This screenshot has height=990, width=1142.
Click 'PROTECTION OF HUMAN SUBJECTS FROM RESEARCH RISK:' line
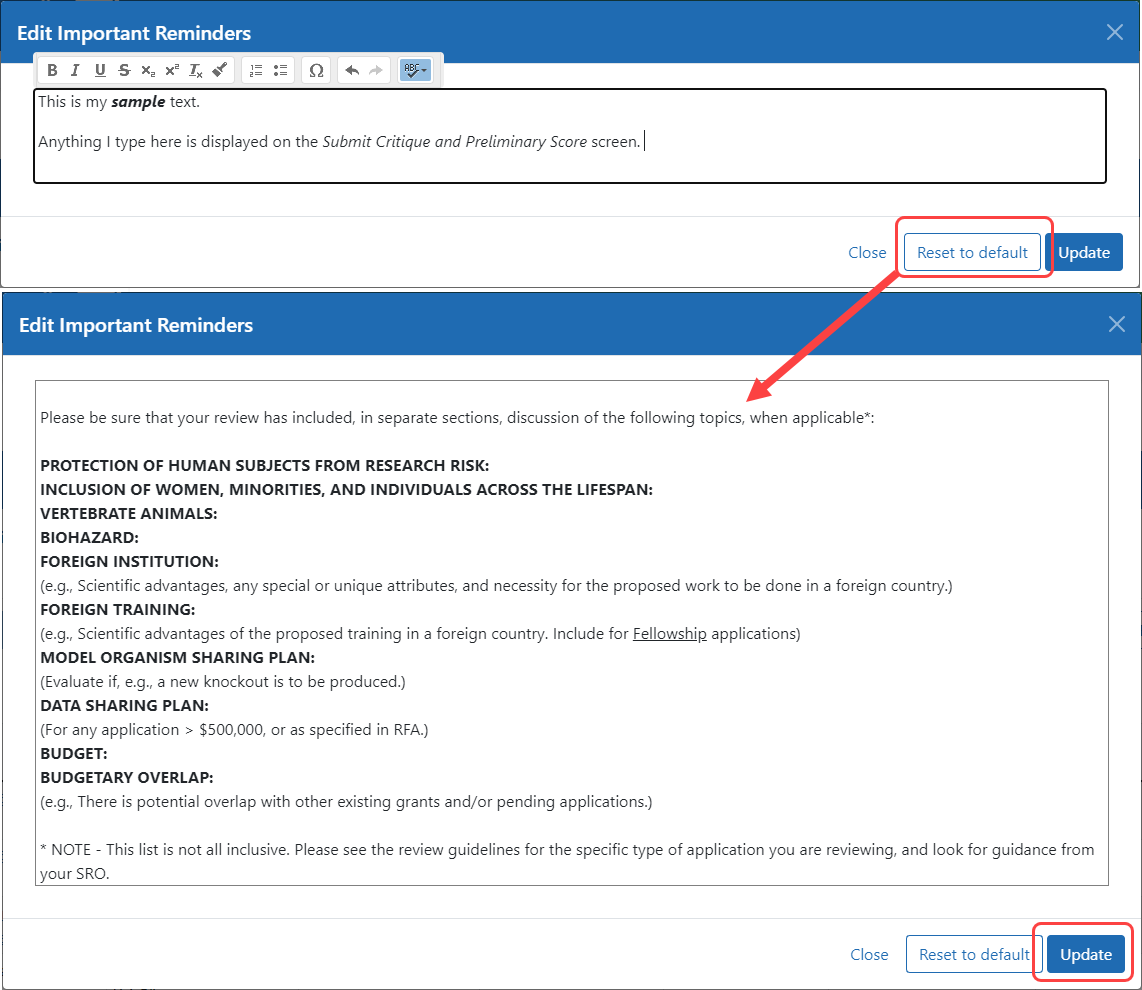point(264,465)
